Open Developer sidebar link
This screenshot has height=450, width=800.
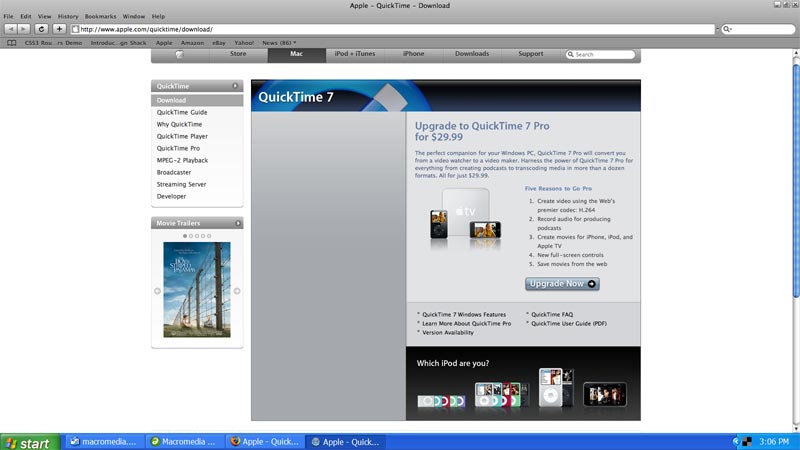[171, 196]
